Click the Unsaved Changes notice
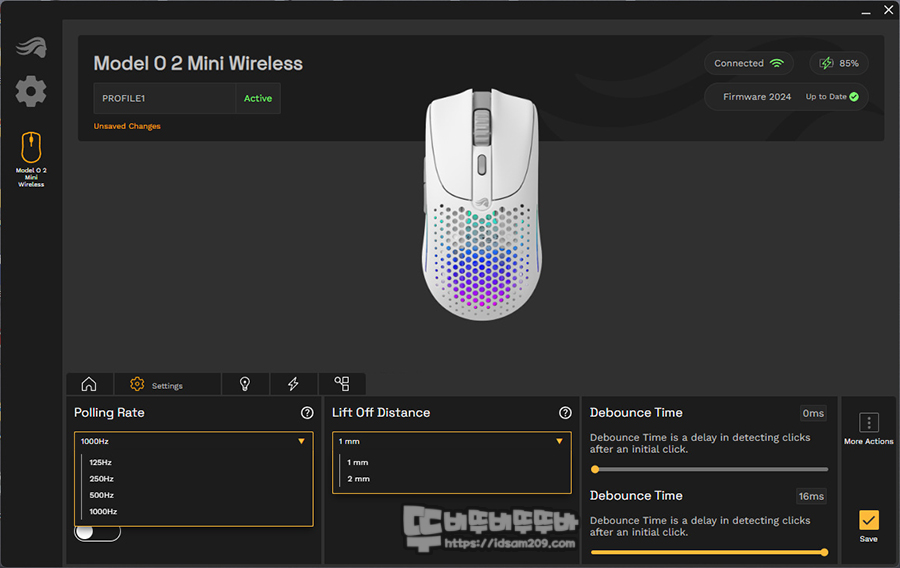 pos(127,126)
